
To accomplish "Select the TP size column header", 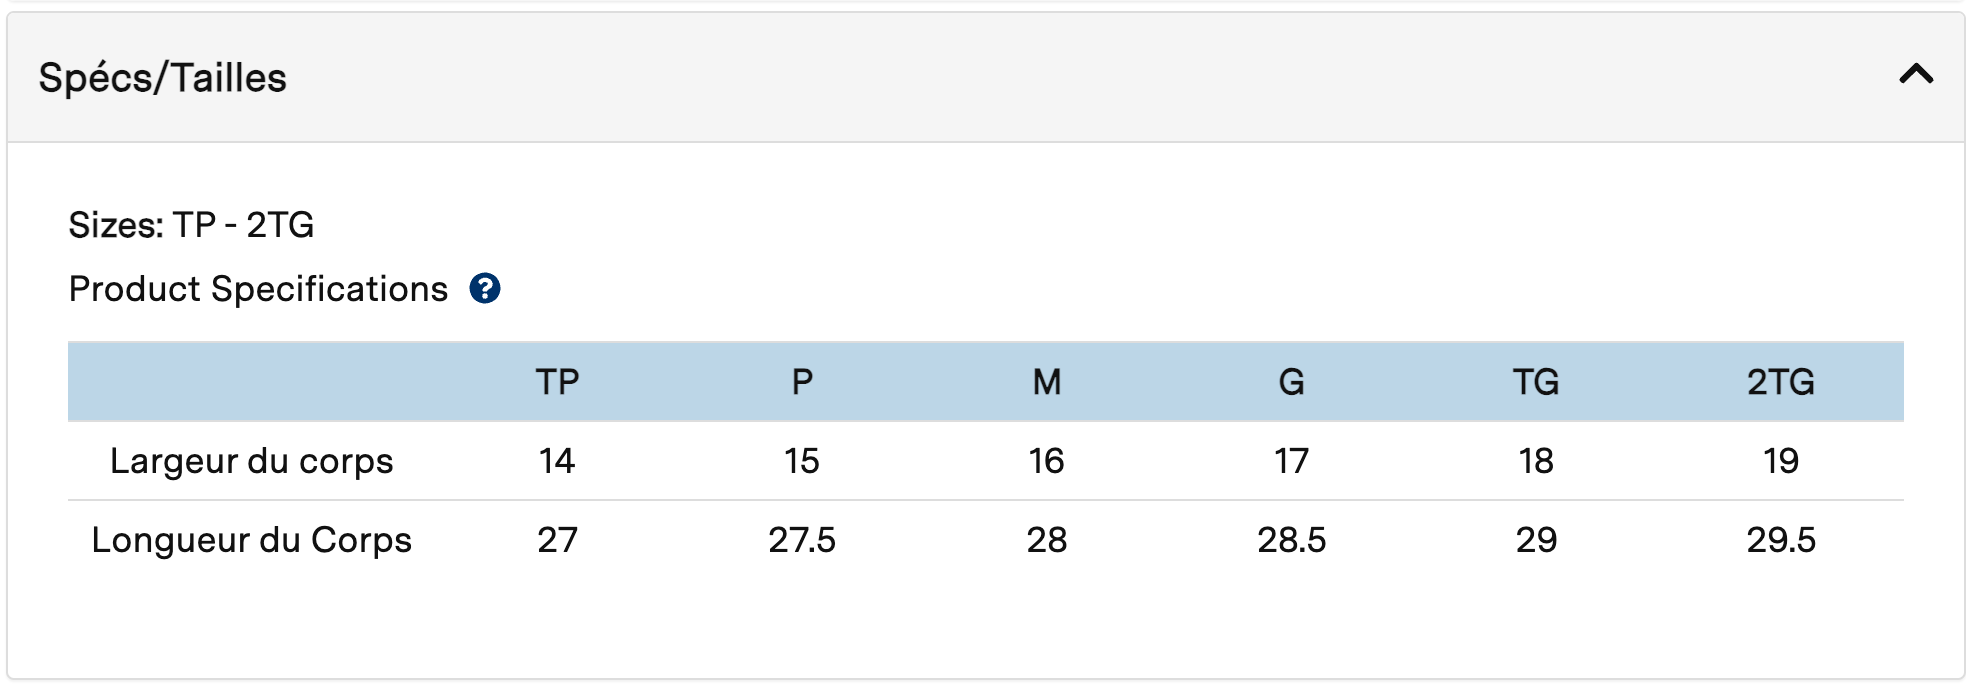I will (557, 382).
